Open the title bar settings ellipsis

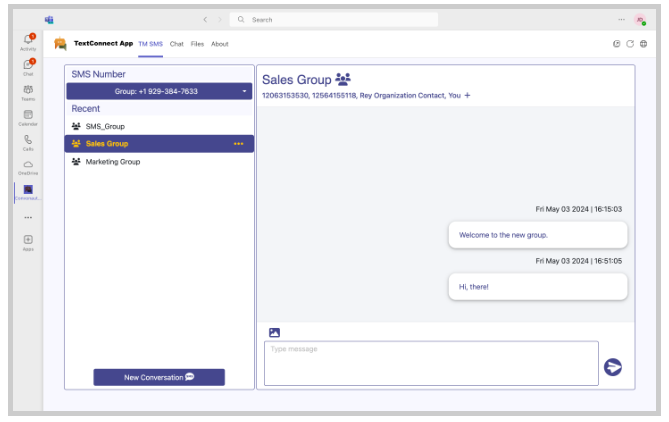click(621, 20)
